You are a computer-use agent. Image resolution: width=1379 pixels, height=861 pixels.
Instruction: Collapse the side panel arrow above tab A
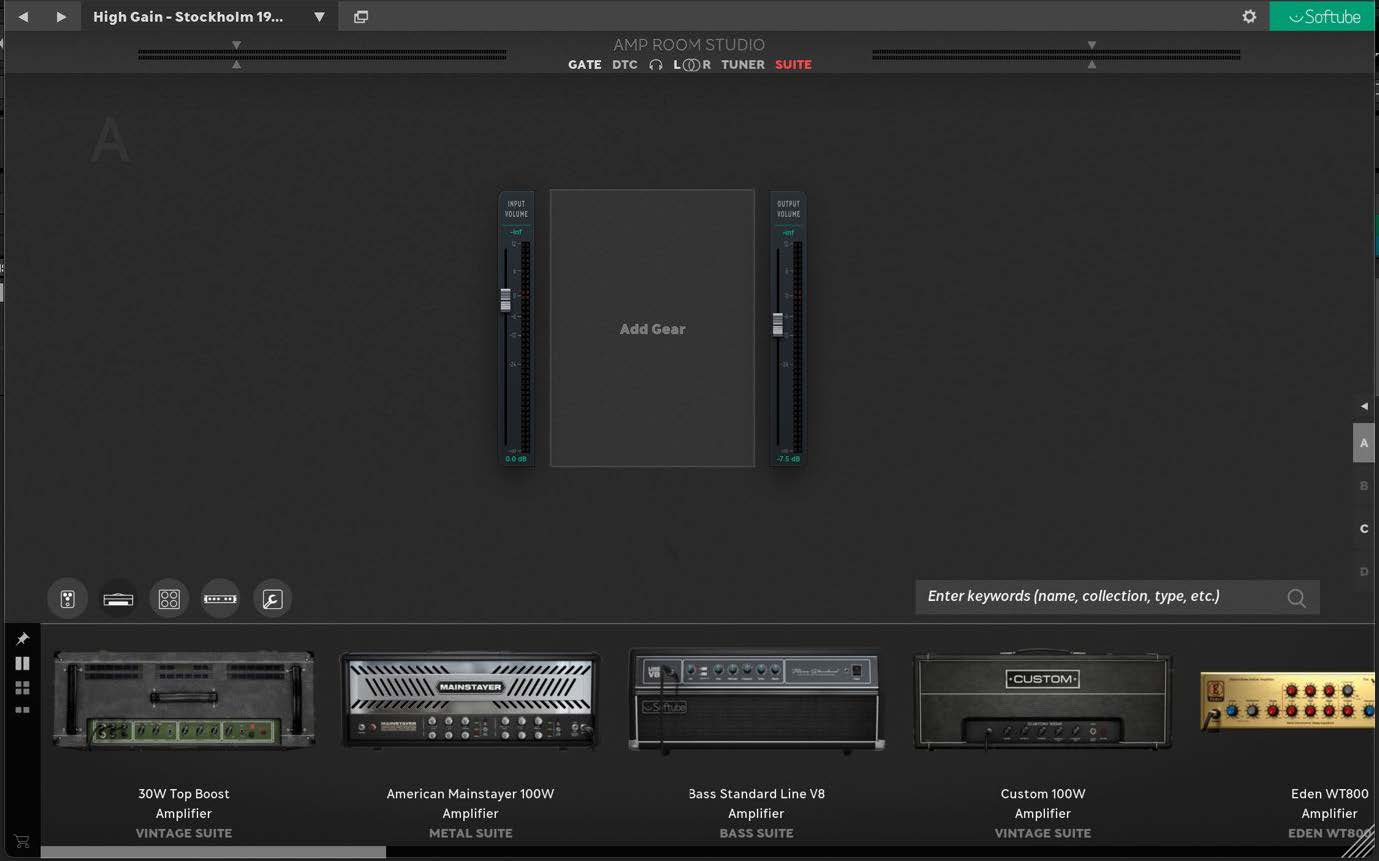[x=1364, y=406]
